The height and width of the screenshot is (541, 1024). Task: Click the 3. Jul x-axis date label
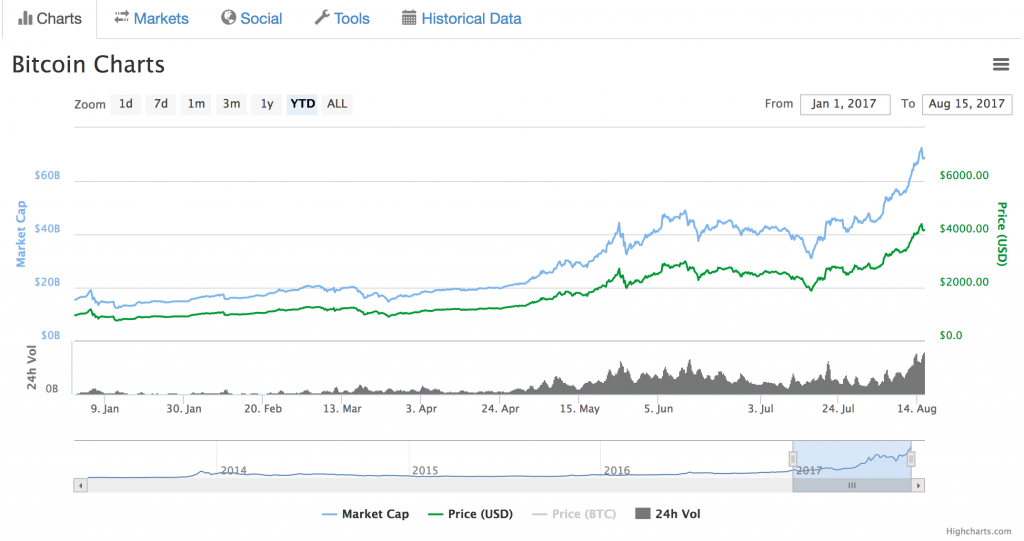point(760,408)
